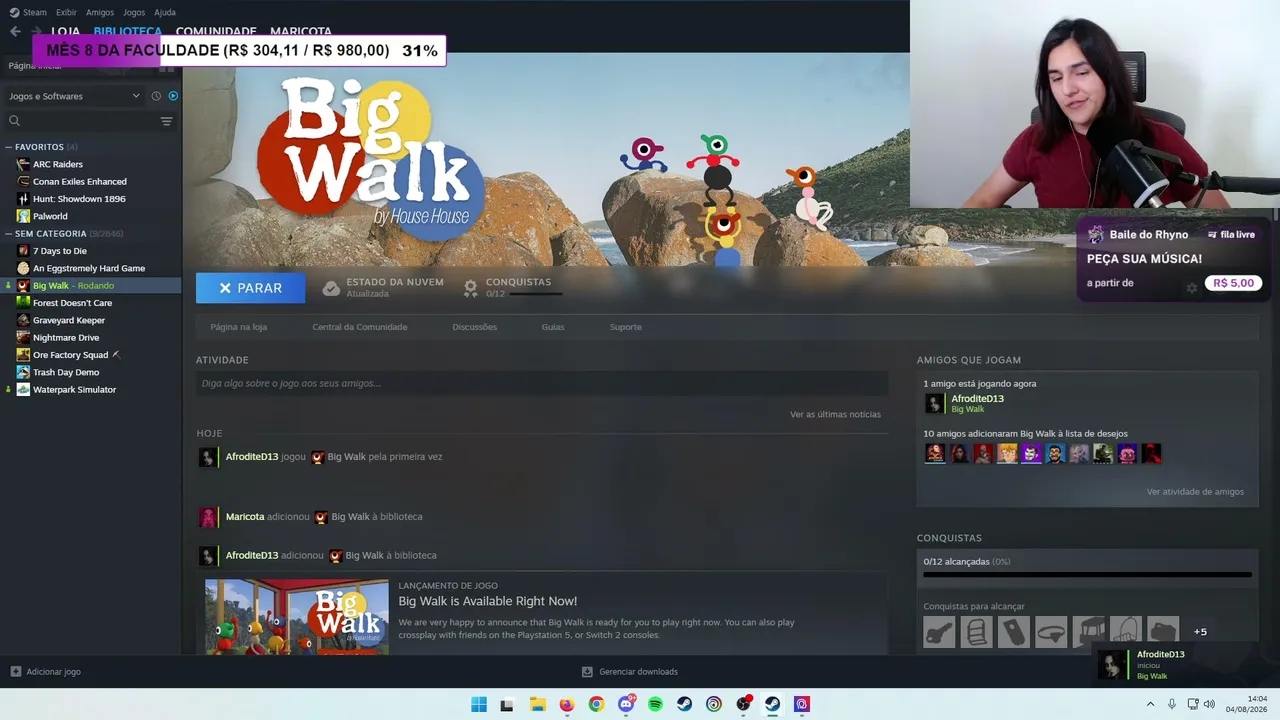This screenshot has width=1280, height=720.
Task: Click the Steam forward navigation arrow
Action: point(37,31)
